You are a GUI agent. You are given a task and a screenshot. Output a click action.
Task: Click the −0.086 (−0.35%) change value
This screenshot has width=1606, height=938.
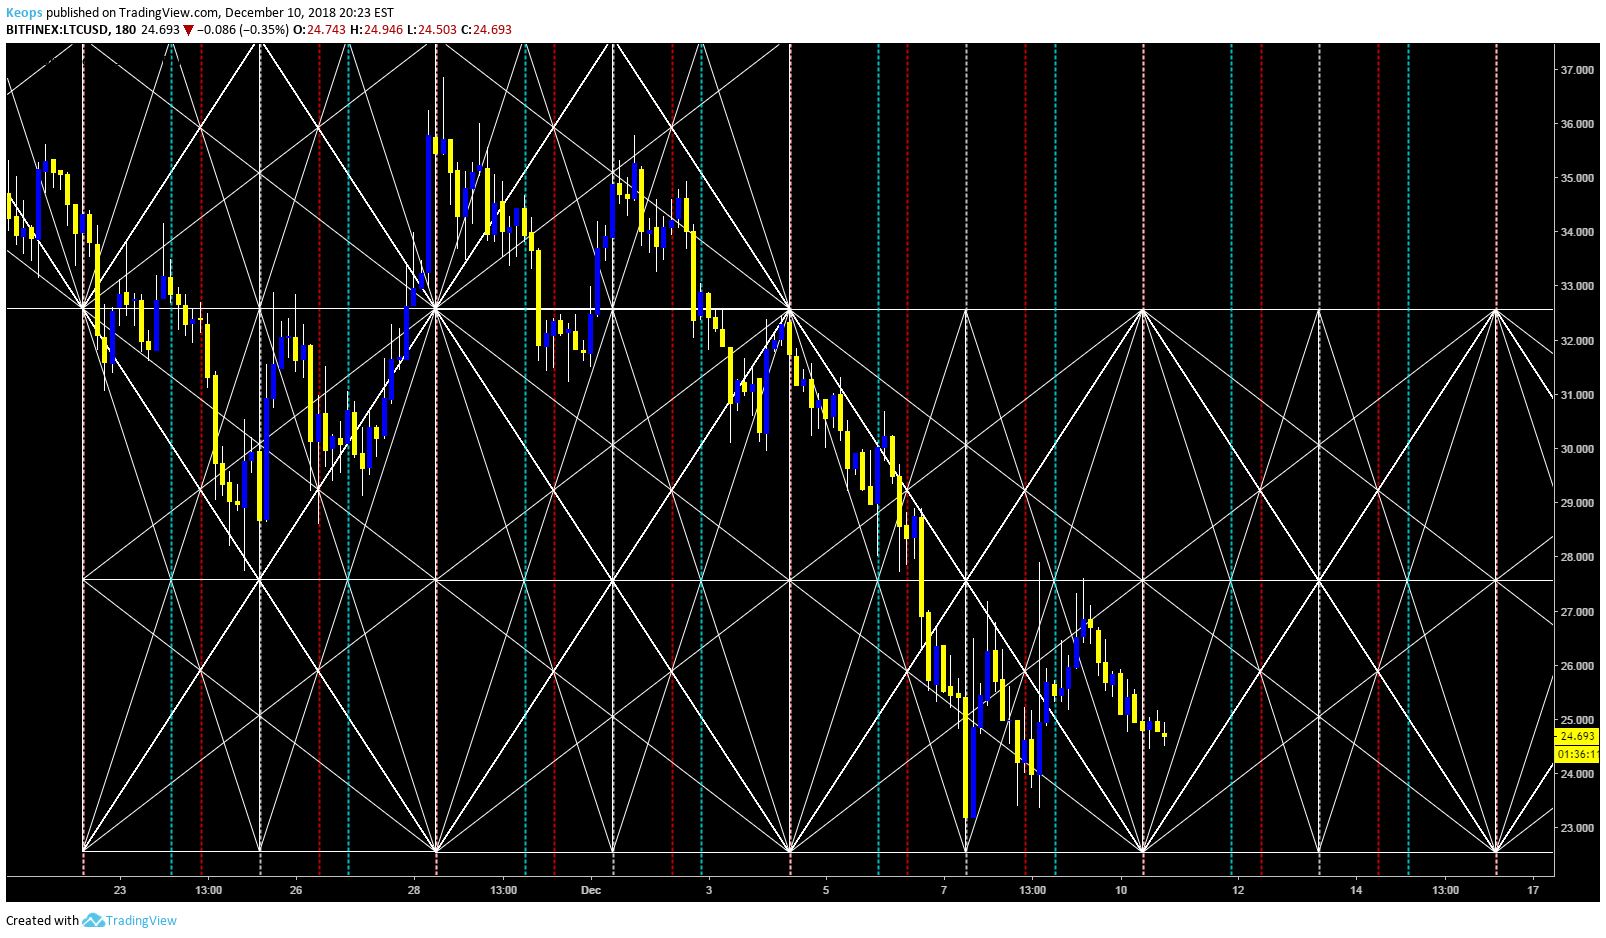(243, 30)
